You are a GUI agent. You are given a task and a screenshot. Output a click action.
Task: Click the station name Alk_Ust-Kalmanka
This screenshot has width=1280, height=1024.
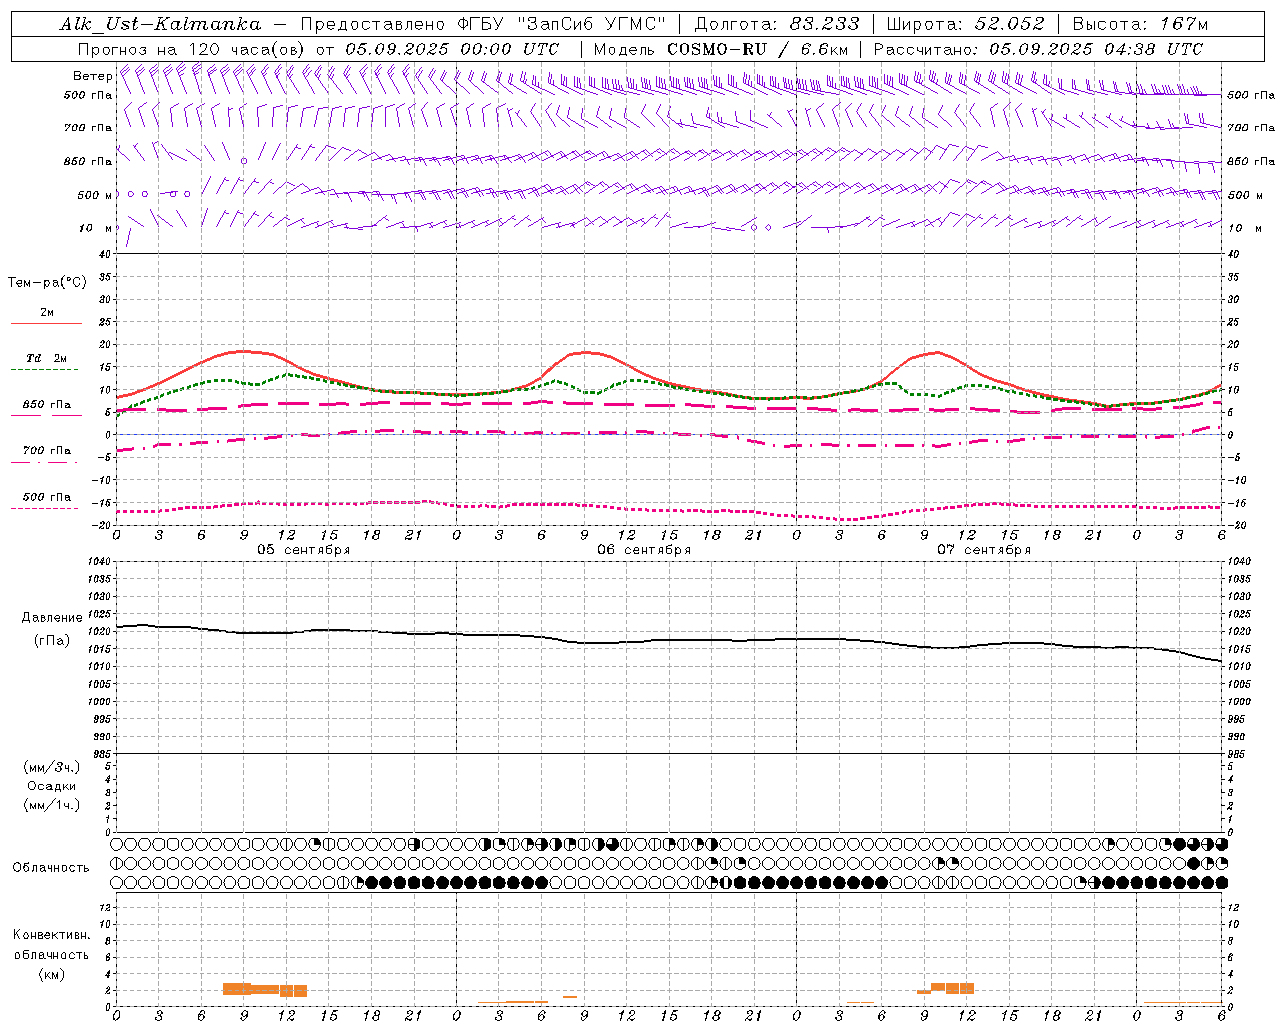pos(160,24)
